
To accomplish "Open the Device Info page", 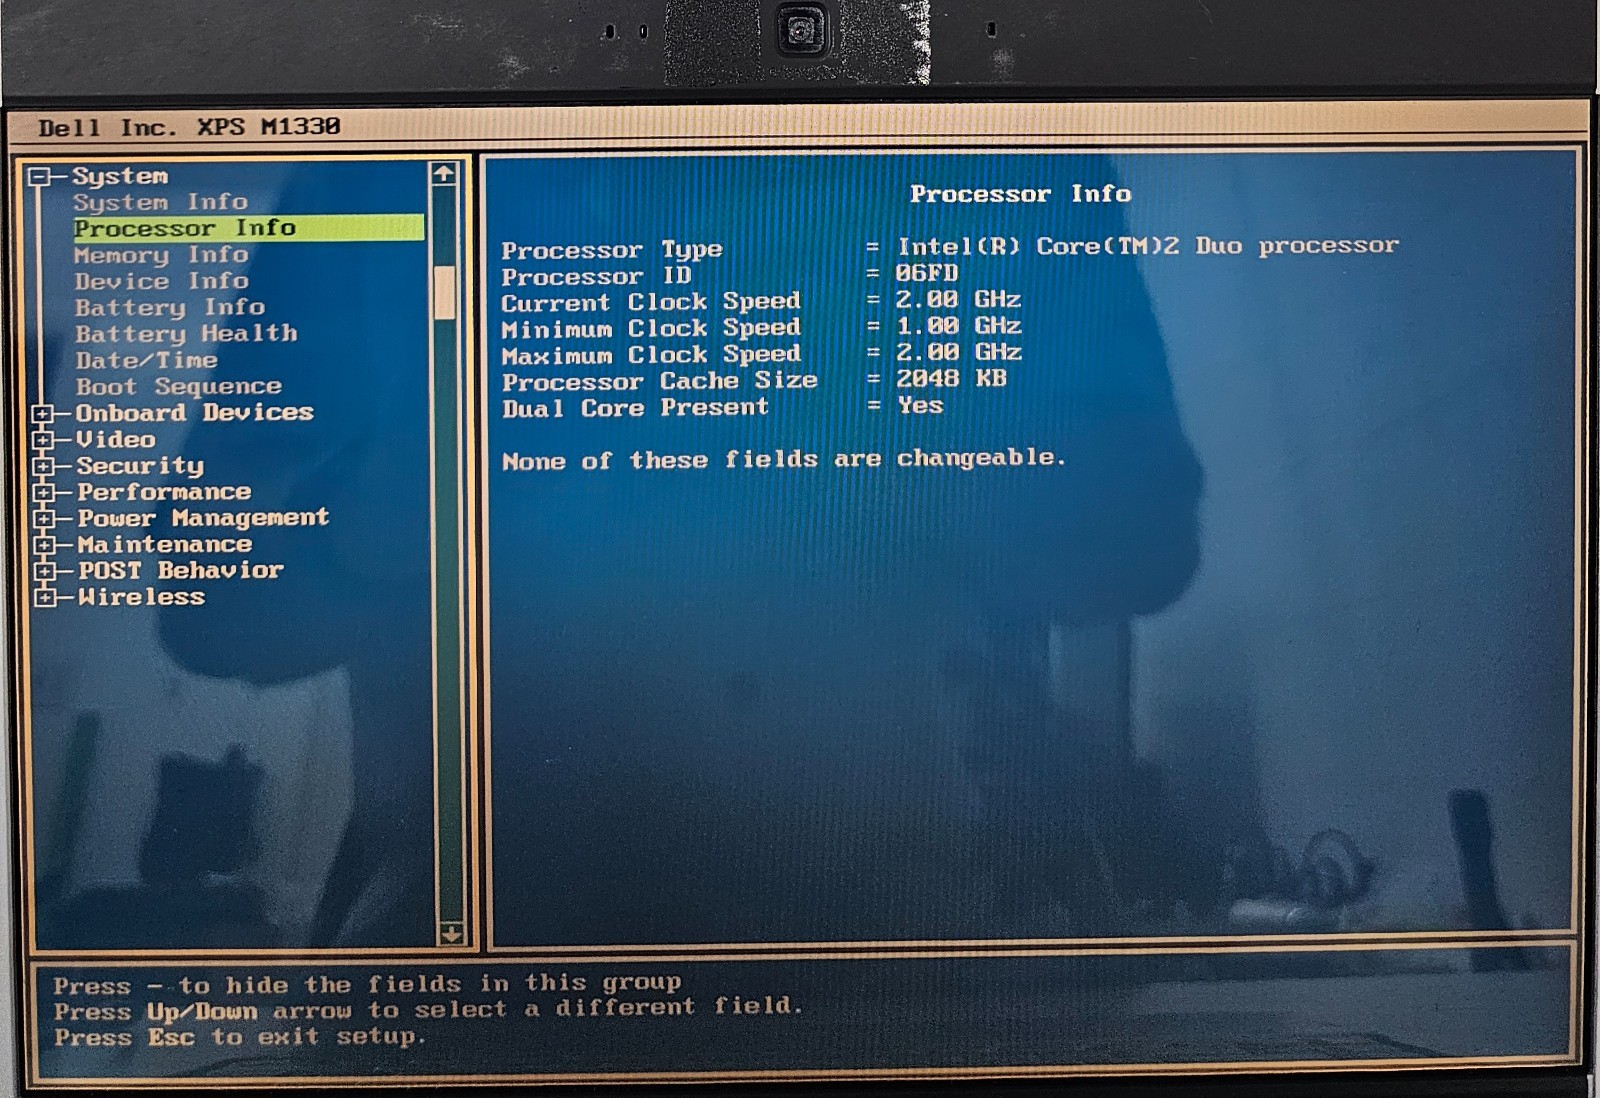I will (161, 281).
